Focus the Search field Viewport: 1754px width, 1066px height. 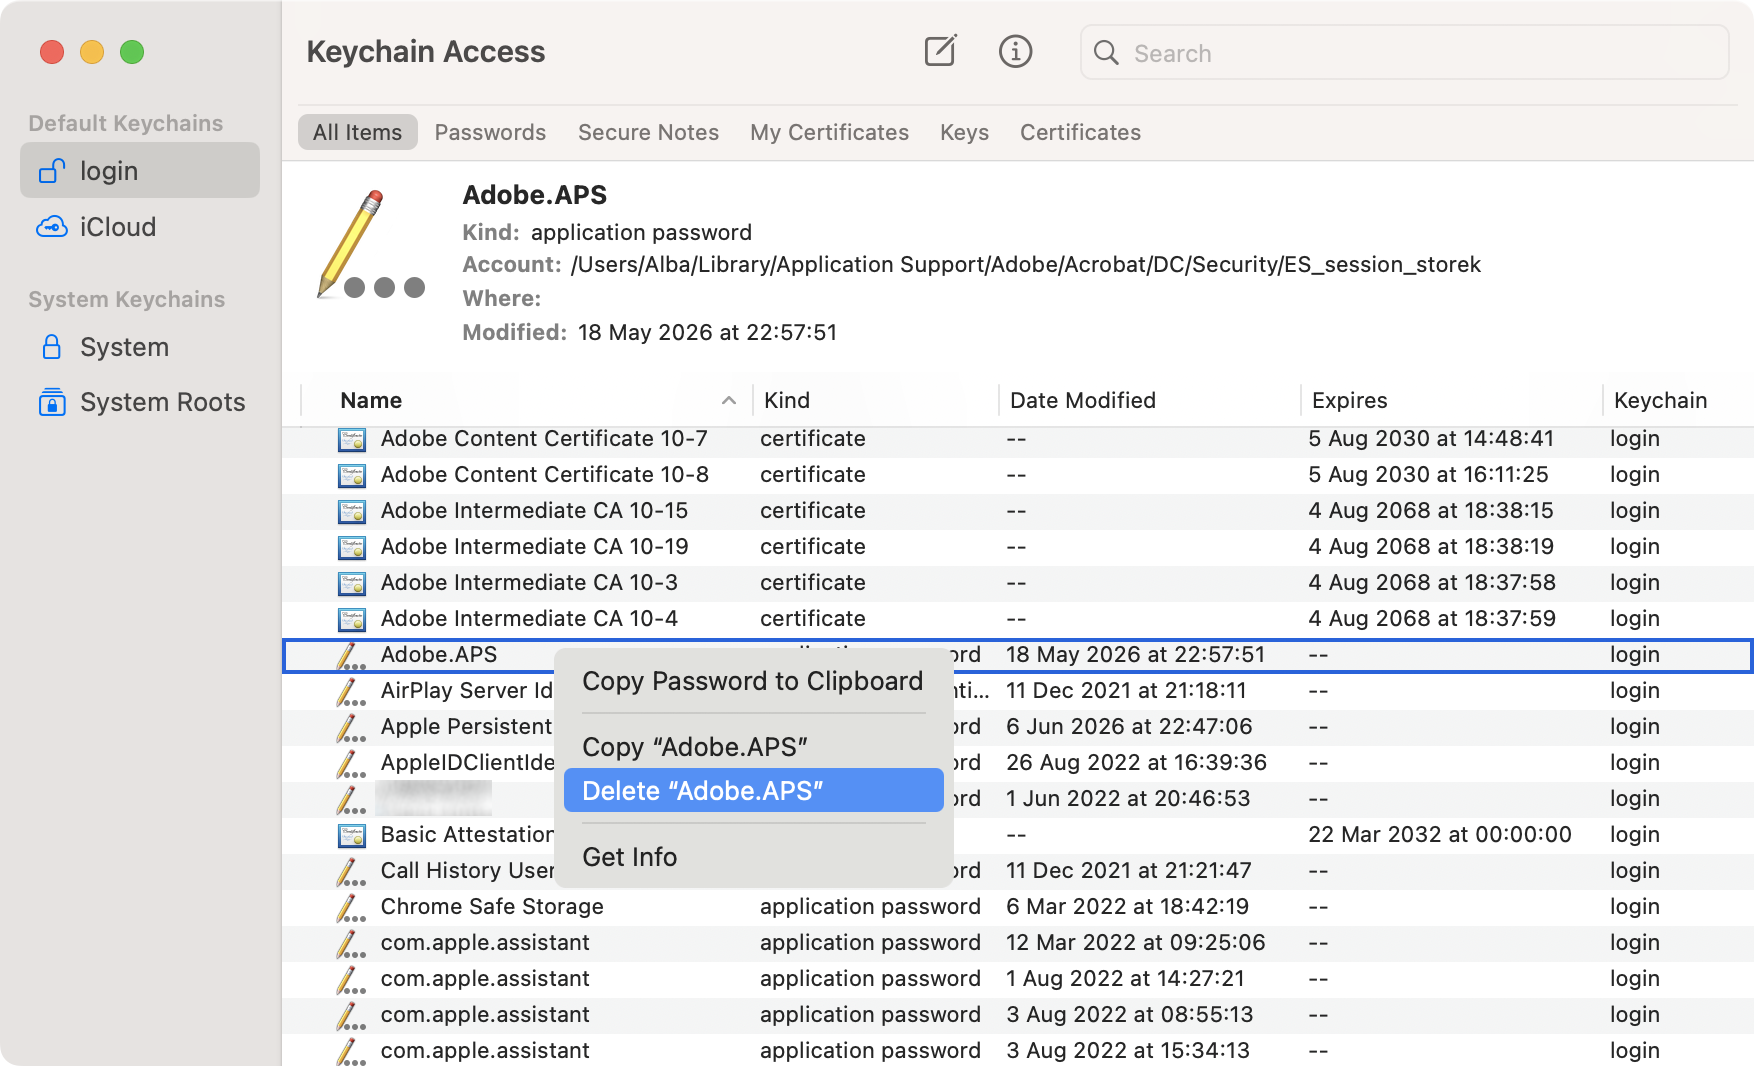(x=1404, y=52)
